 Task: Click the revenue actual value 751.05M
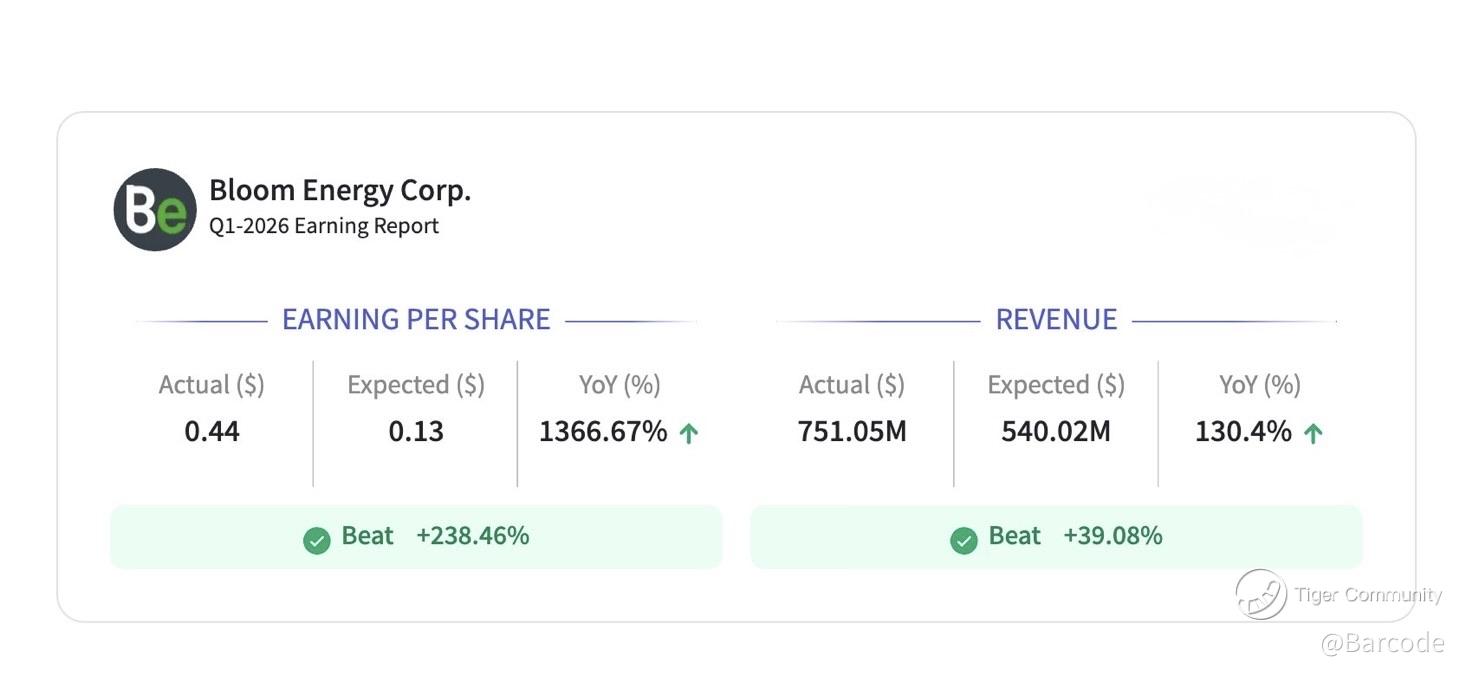(852, 431)
